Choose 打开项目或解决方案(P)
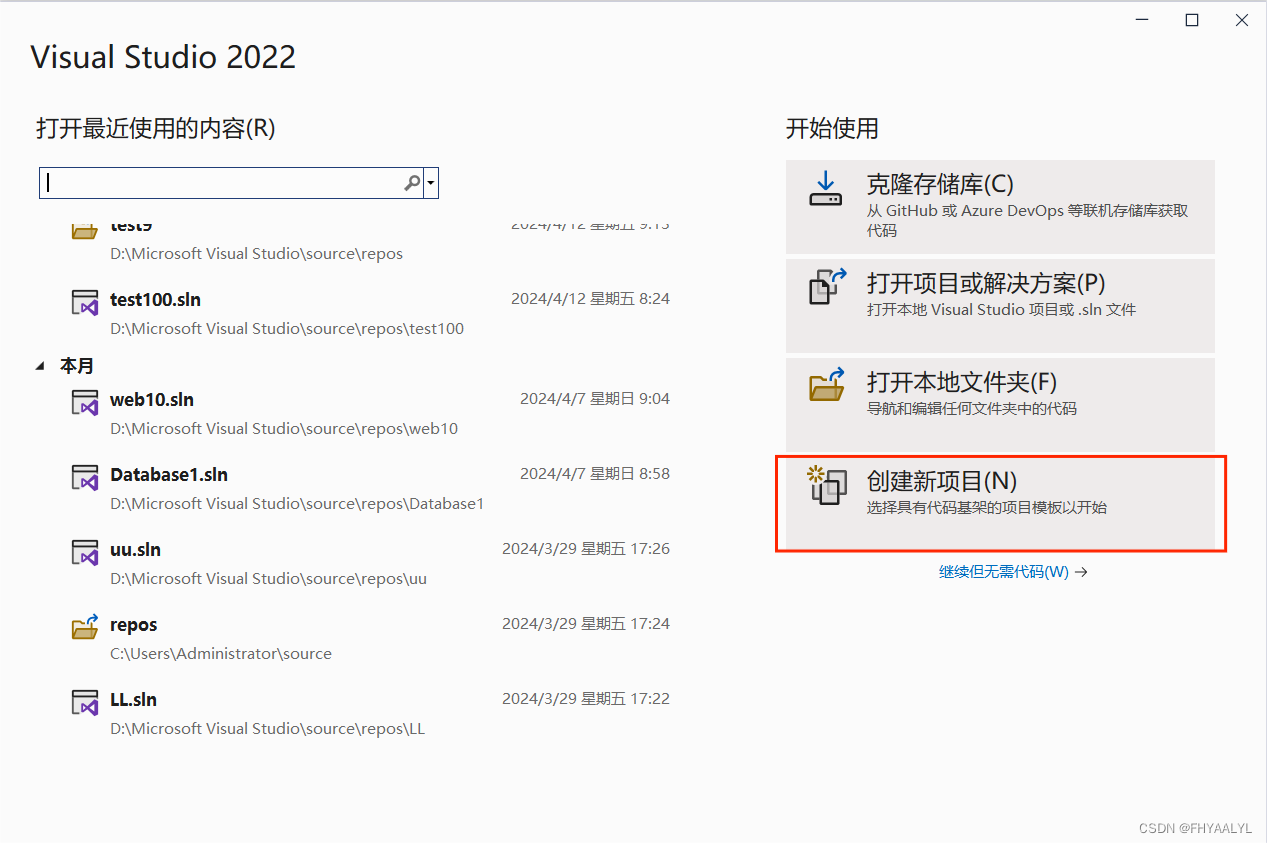1267x843 pixels. coord(1000,304)
